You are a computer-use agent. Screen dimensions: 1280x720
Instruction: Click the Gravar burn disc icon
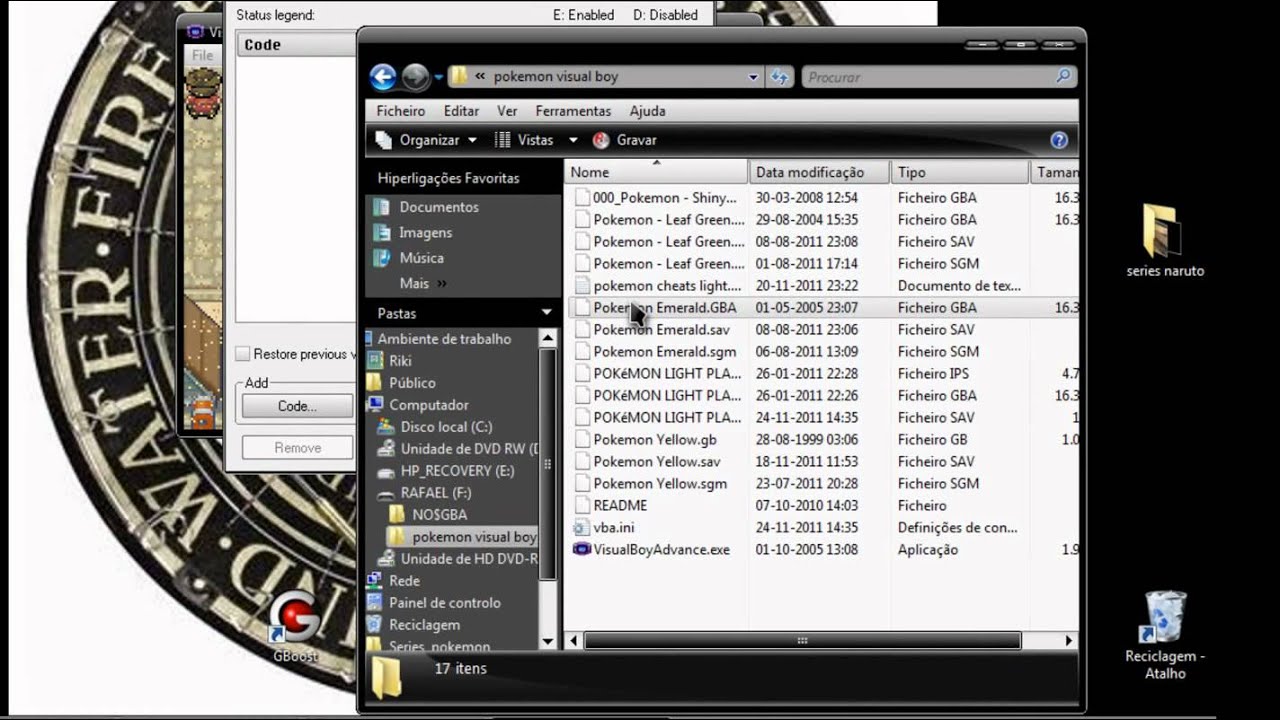[x=601, y=140]
